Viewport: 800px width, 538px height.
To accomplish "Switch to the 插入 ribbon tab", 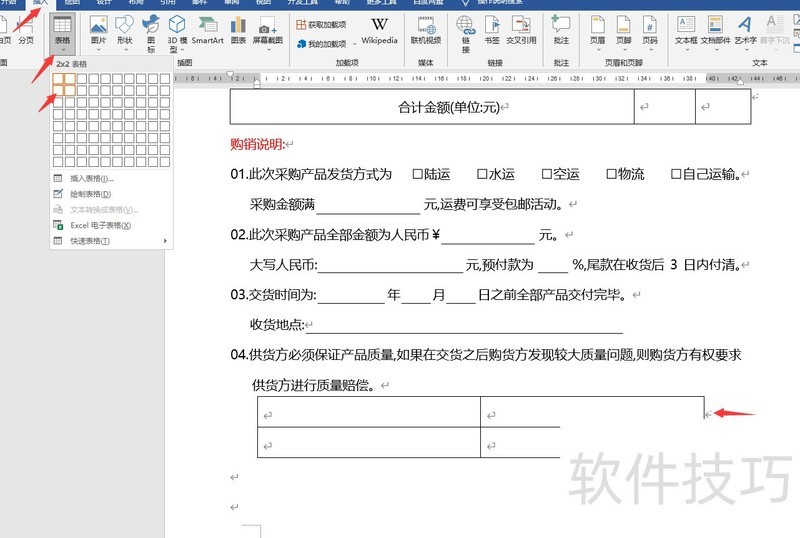I will tap(40, 3).
